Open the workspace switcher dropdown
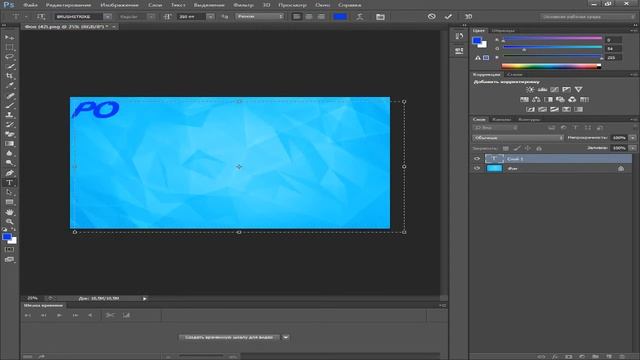Viewport: 640px width, 360px height. (588, 17)
